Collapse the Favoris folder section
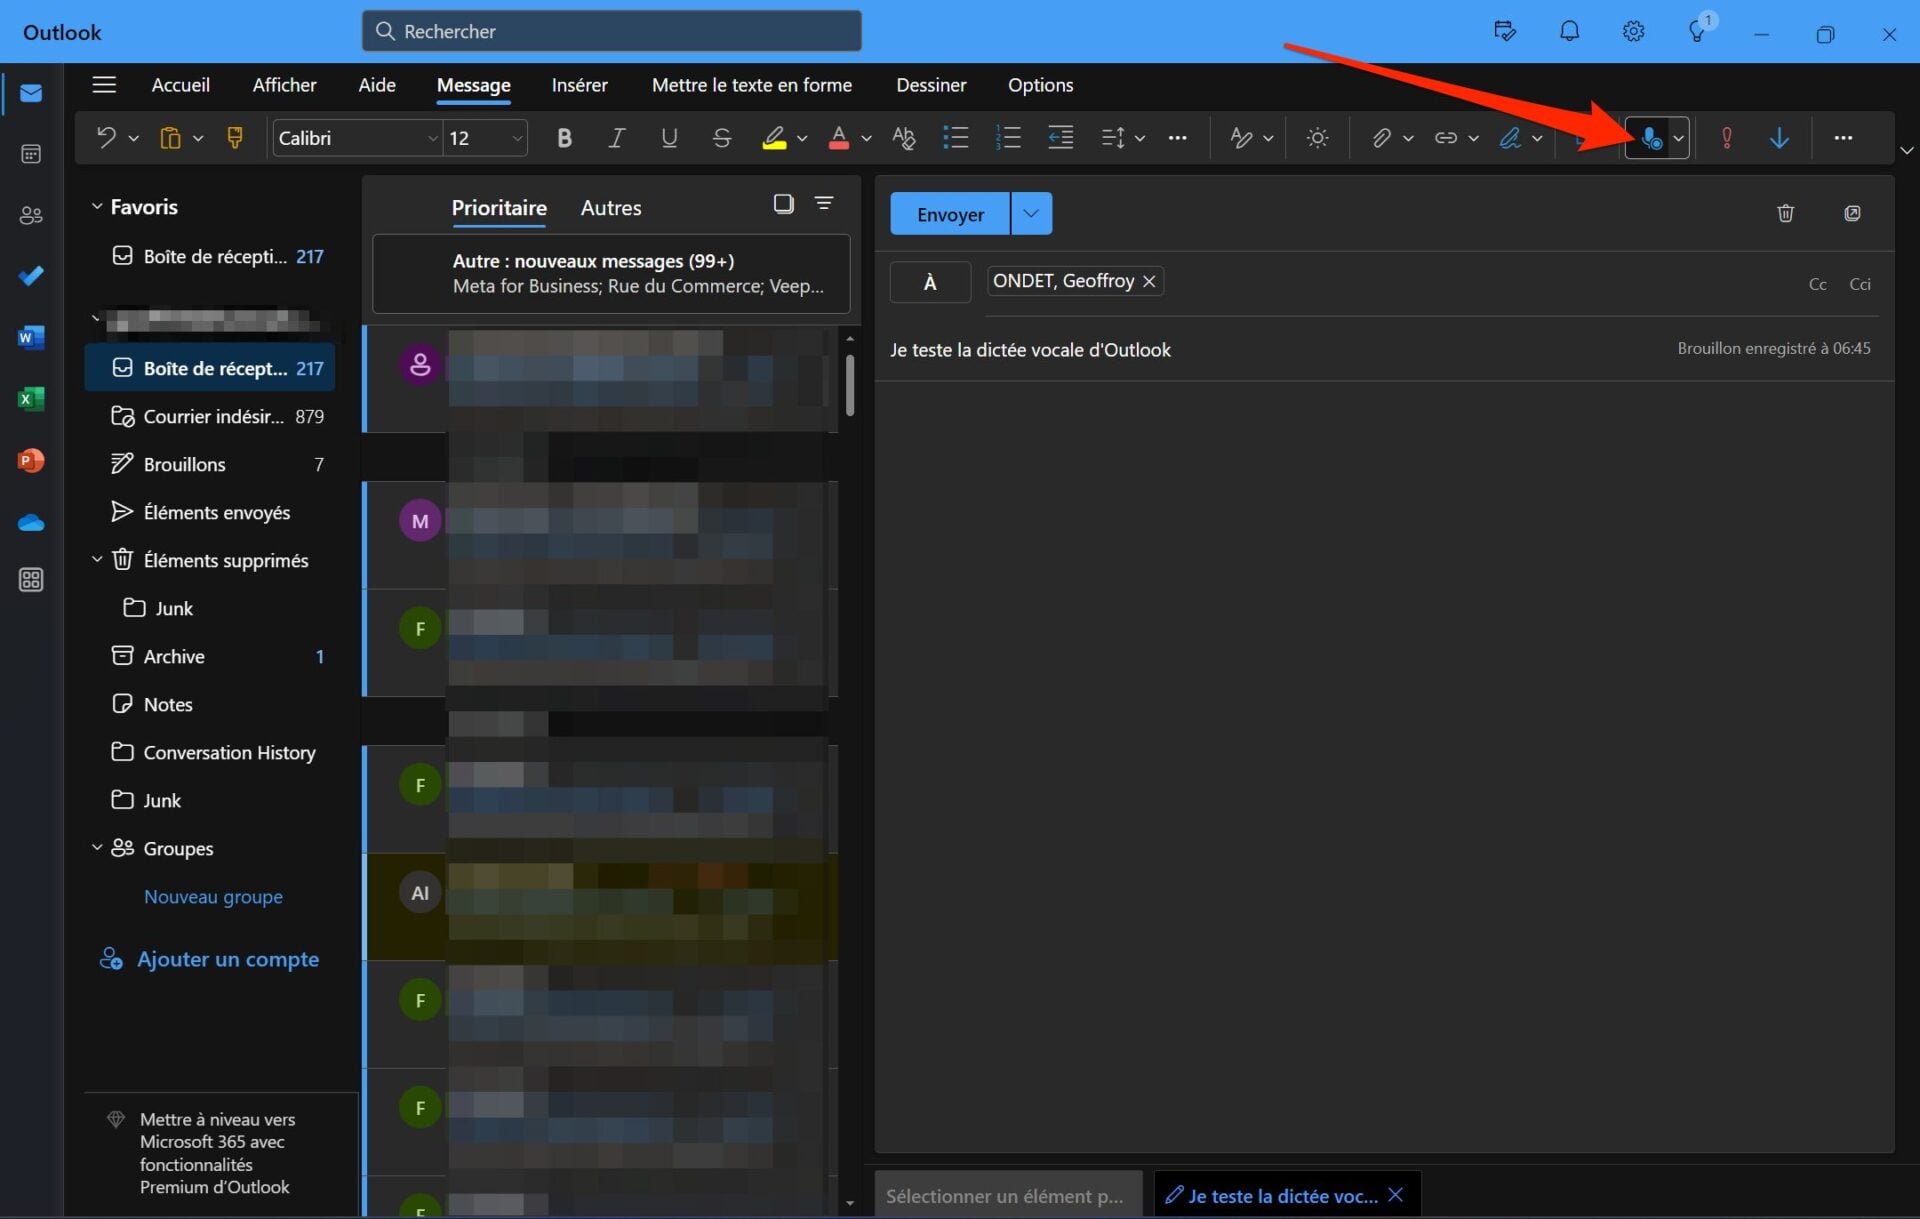Screen dimensions: 1920x1219 (x=97, y=206)
